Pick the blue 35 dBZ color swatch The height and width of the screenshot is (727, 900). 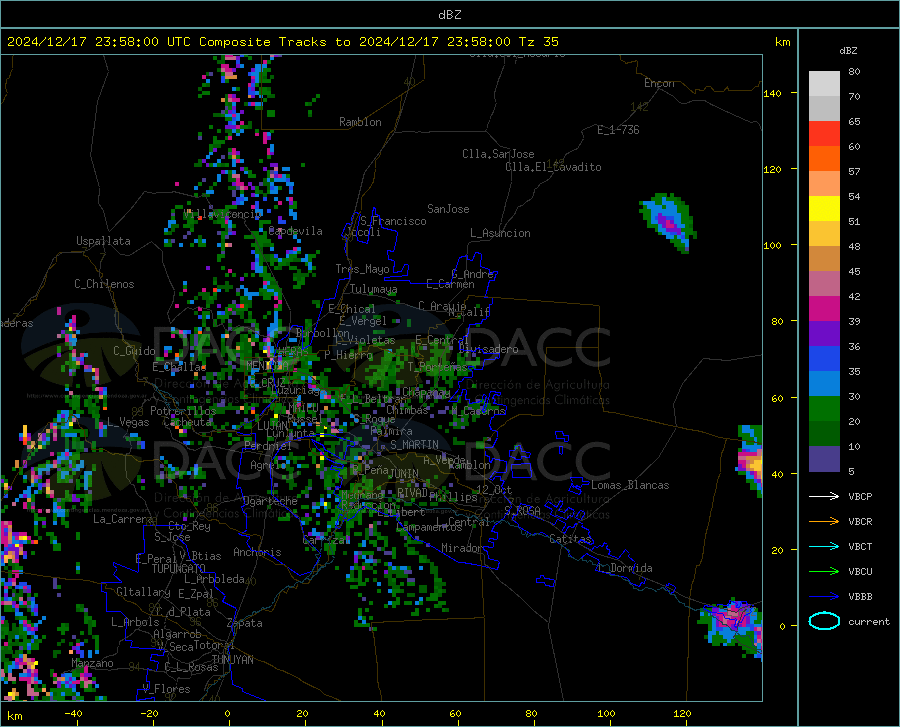[824, 359]
